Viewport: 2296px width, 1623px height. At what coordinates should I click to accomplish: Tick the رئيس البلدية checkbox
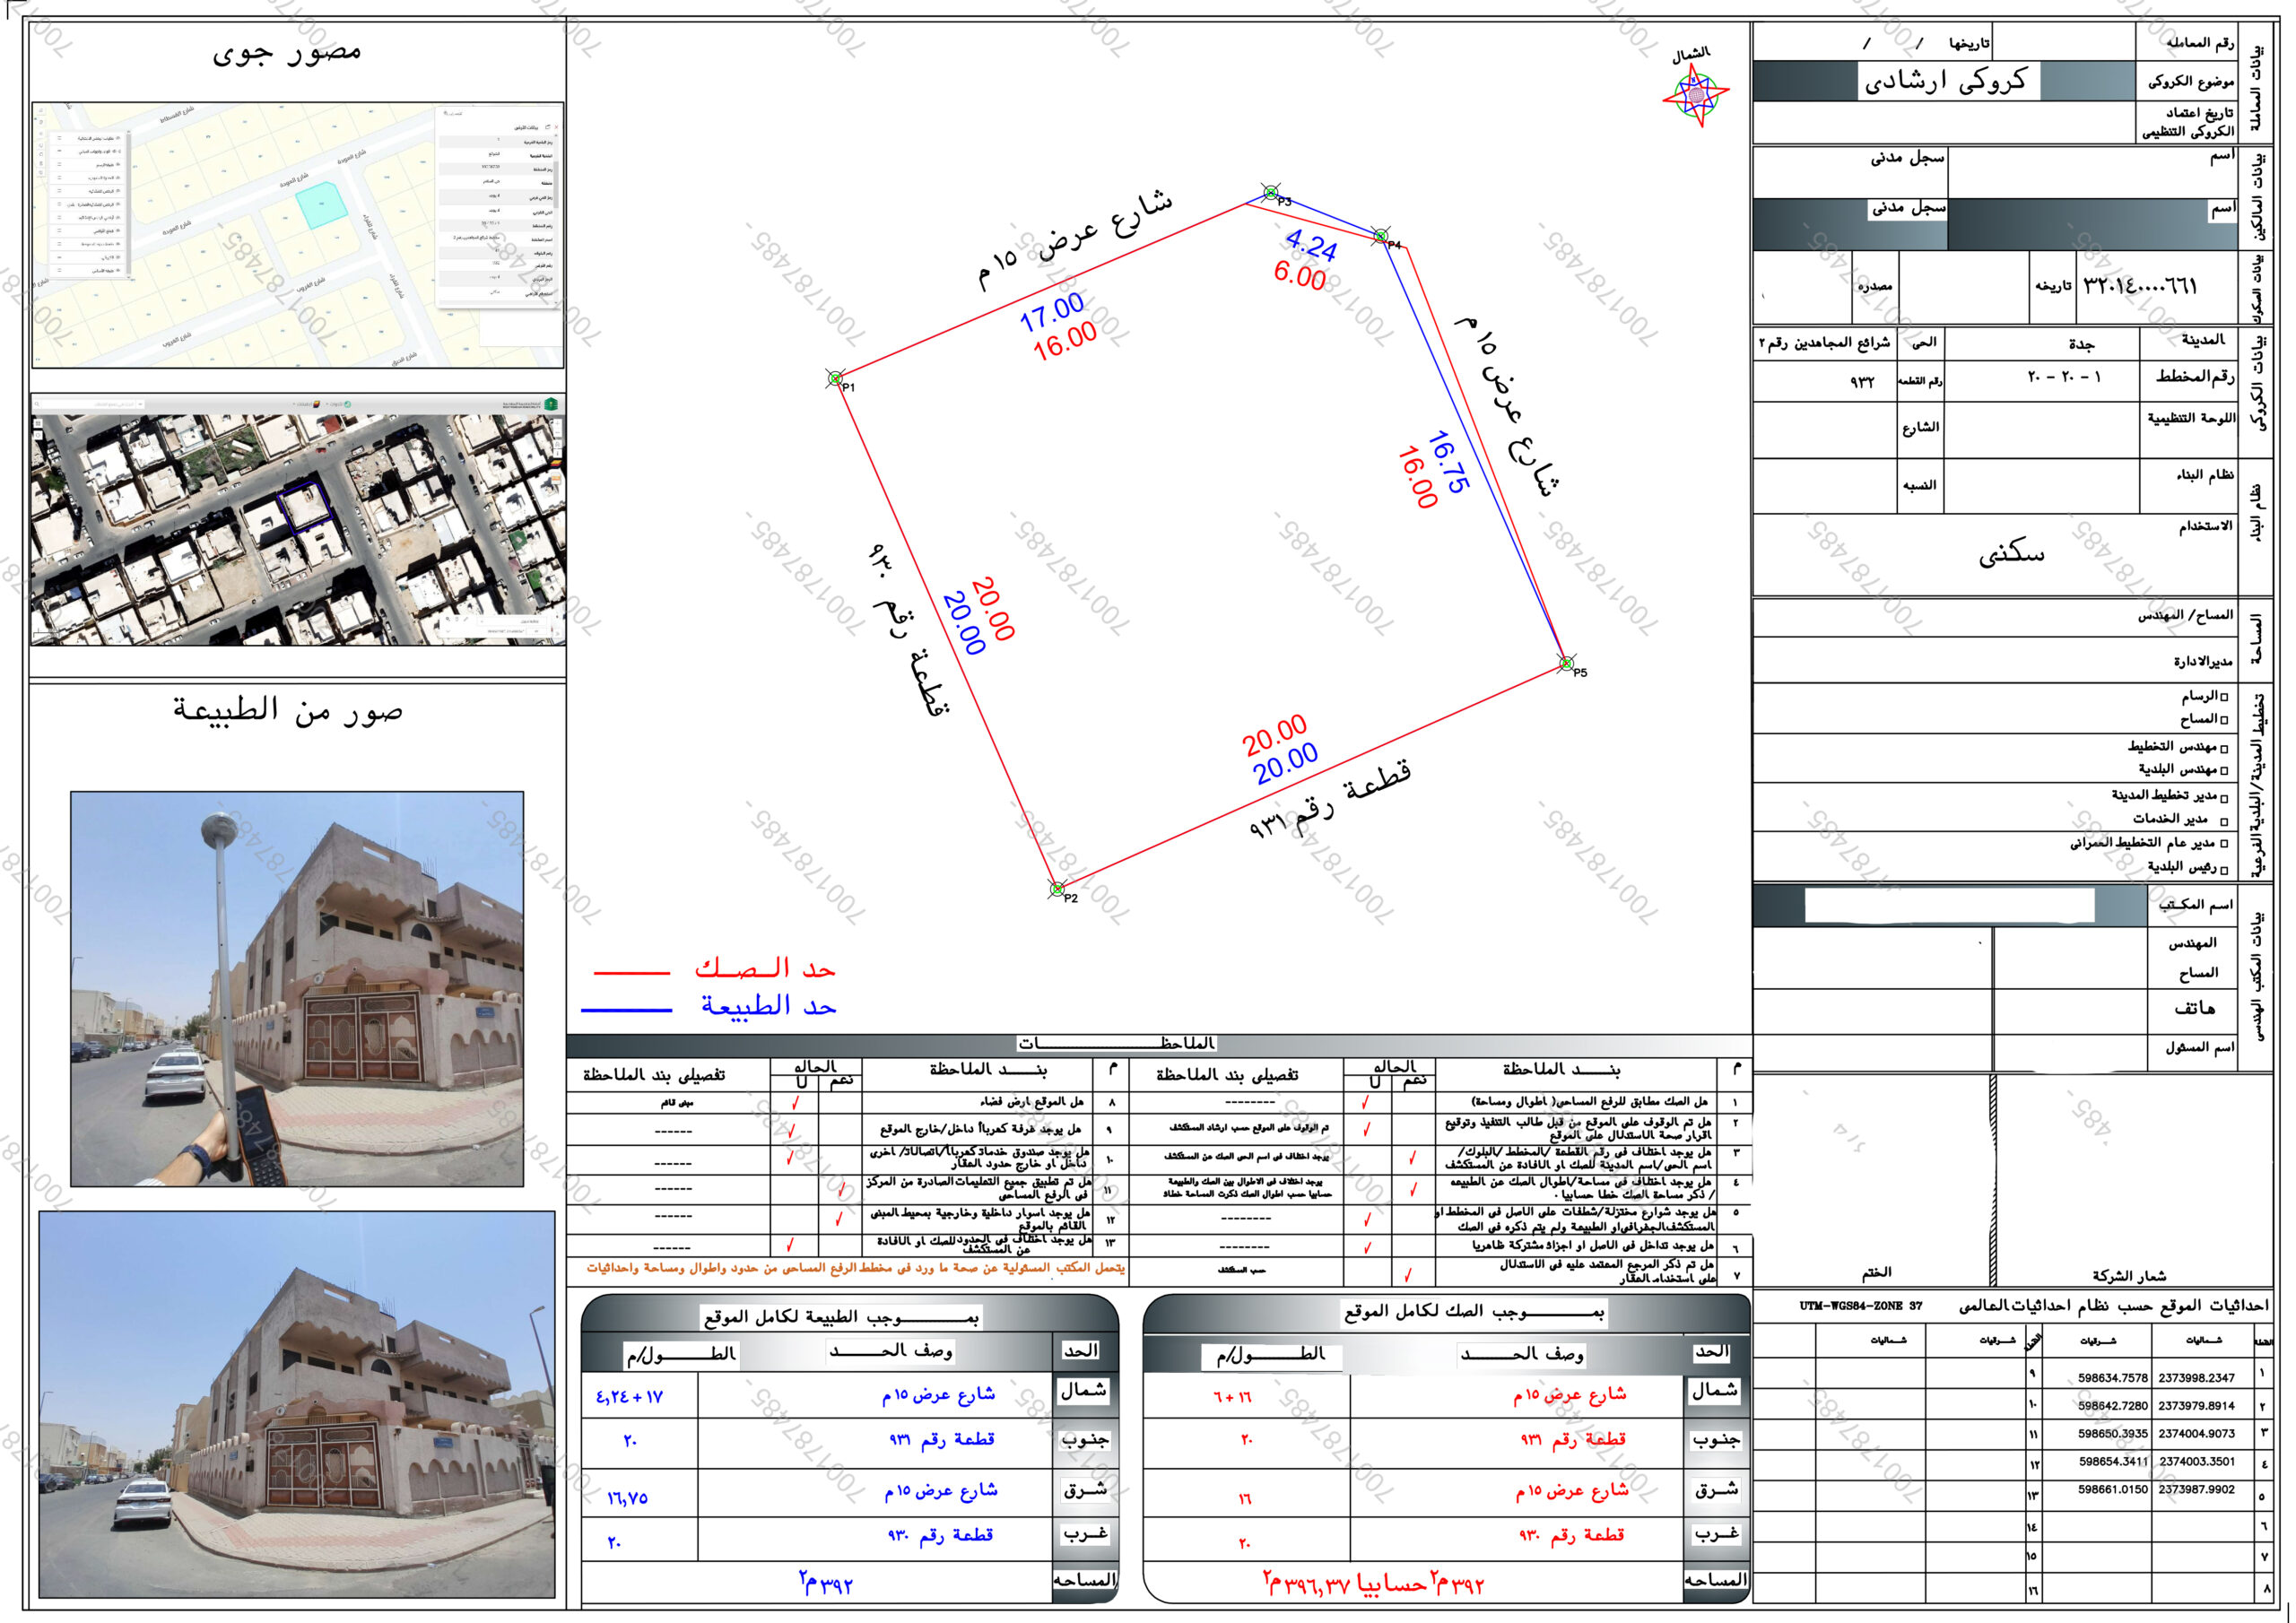pos(2224,869)
